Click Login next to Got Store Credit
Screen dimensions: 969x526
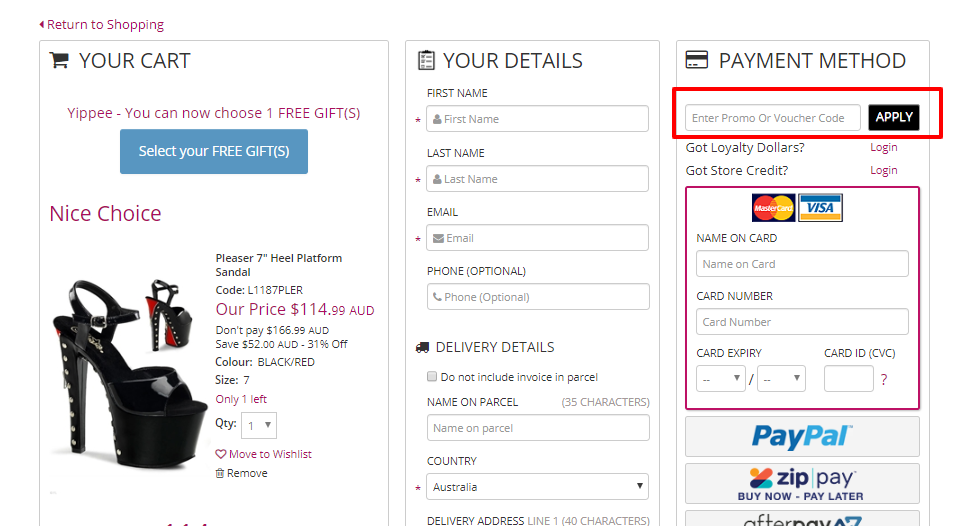tap(883, 170)
